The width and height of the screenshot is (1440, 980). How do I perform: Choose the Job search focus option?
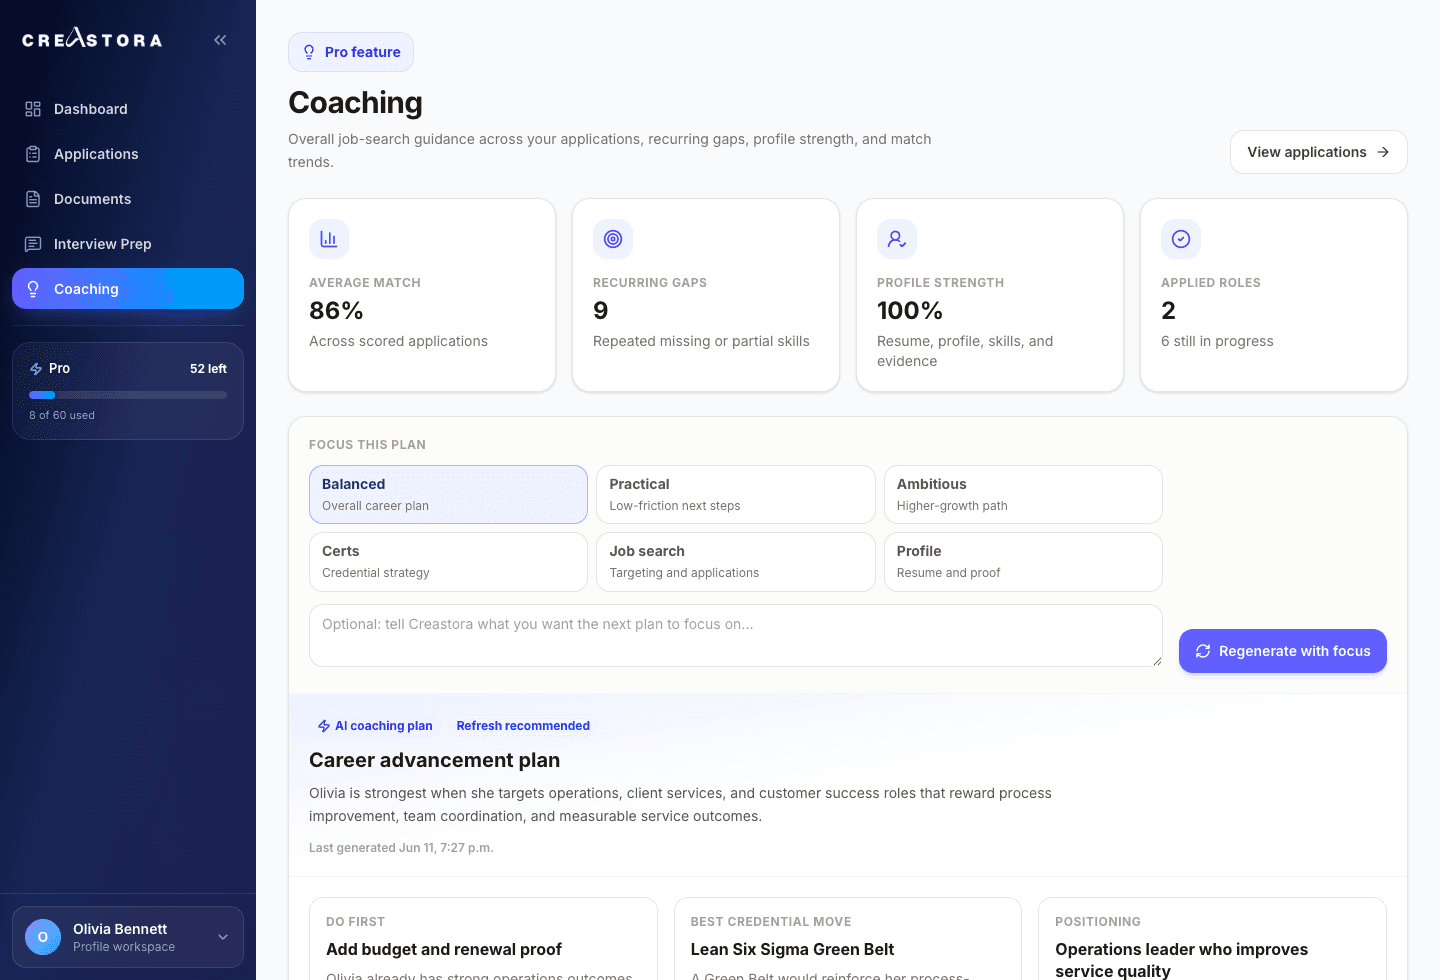coord(736,562)
